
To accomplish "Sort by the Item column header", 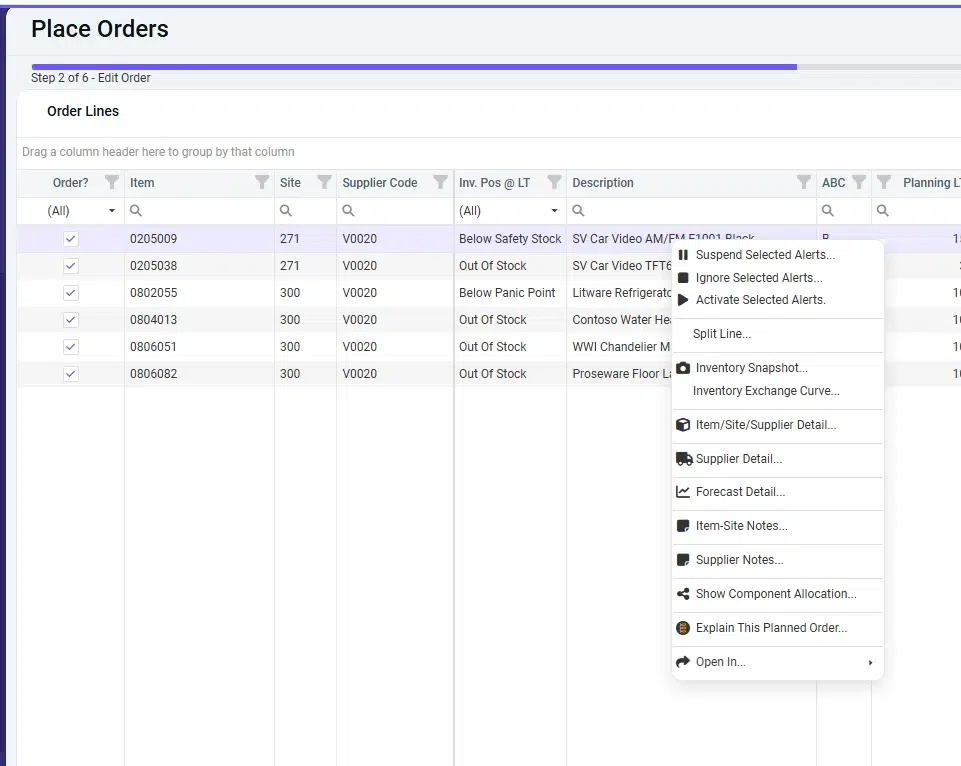I will (x=142, y=183).
